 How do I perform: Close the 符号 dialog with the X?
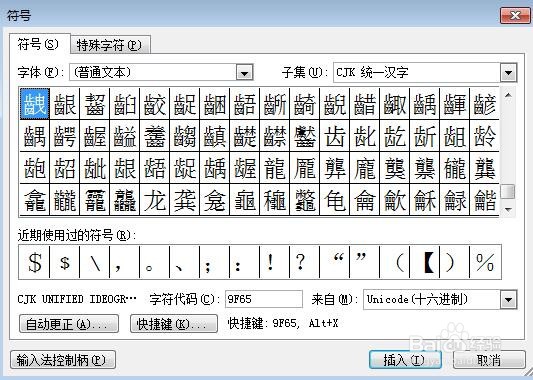pyautogui.click(x=515, y=15)
